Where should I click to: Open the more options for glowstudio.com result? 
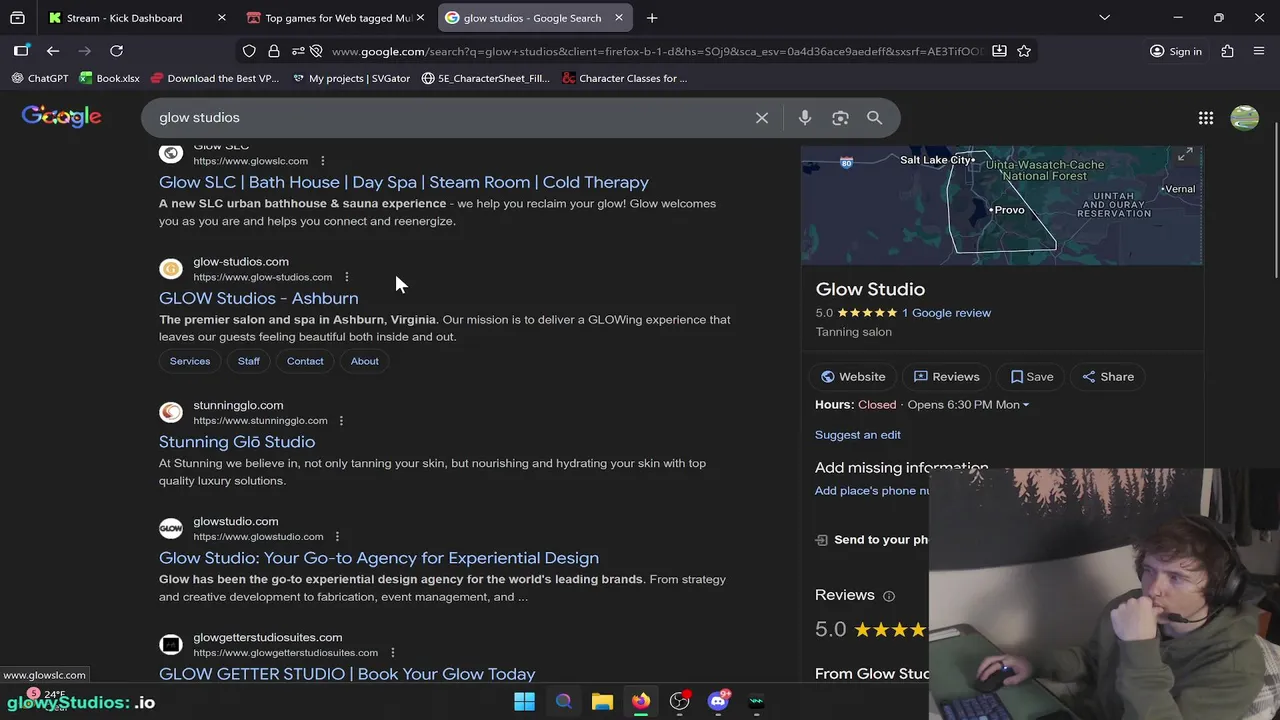337,537
